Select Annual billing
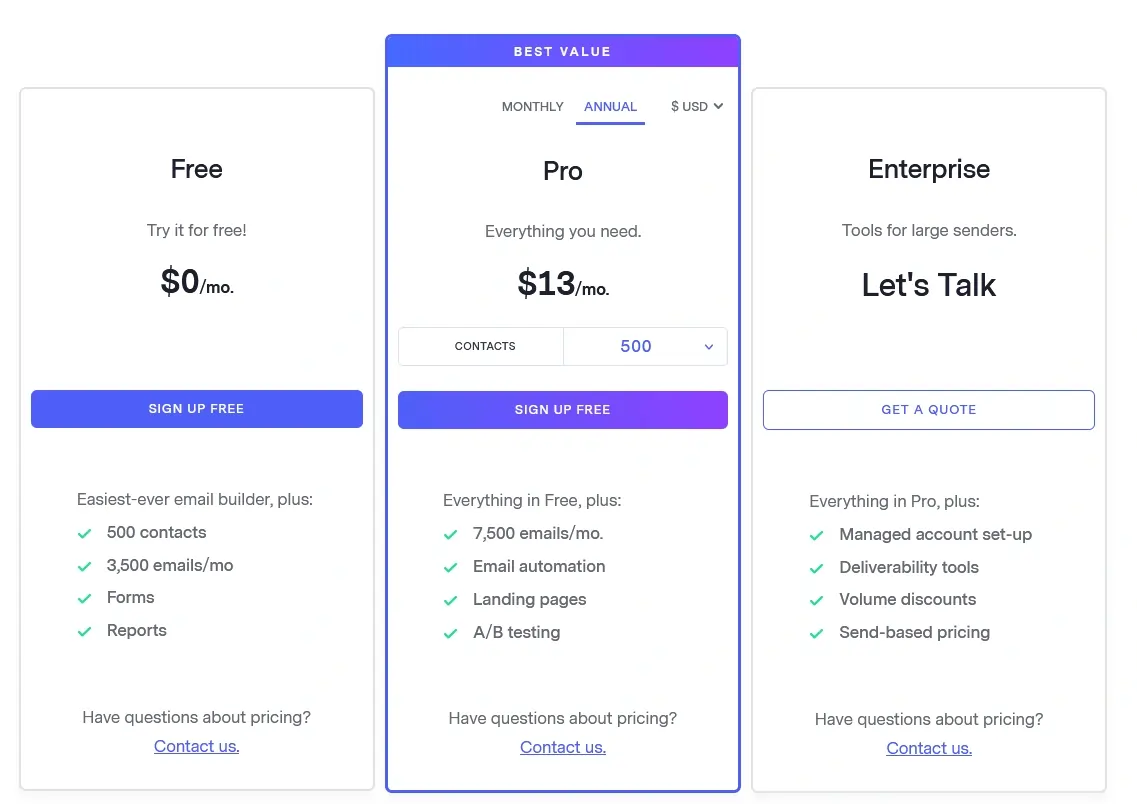Image resolution: width=1137 pixels, height=804 pixels. pos(610,107)
